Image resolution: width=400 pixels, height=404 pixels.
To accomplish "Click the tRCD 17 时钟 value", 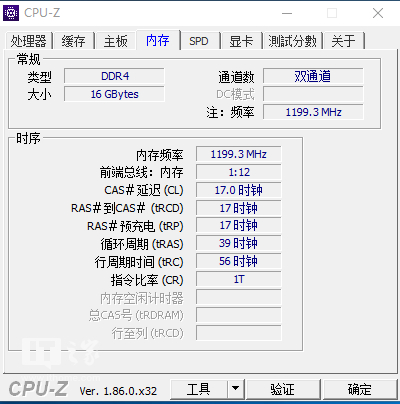I will (x=239, y=208).
